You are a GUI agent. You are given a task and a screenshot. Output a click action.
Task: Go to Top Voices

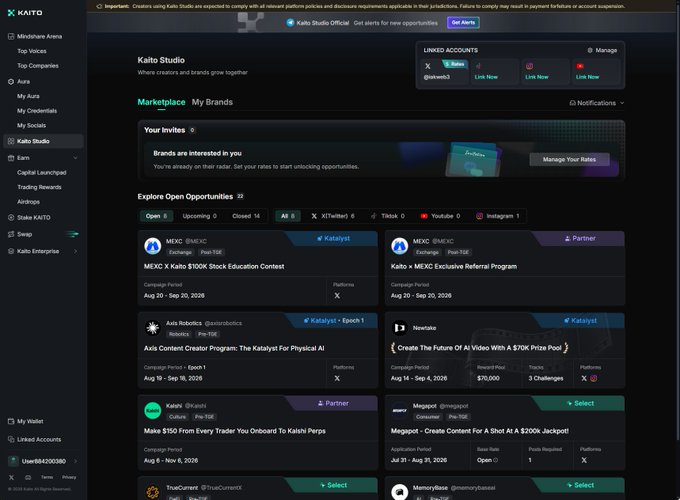32,51
